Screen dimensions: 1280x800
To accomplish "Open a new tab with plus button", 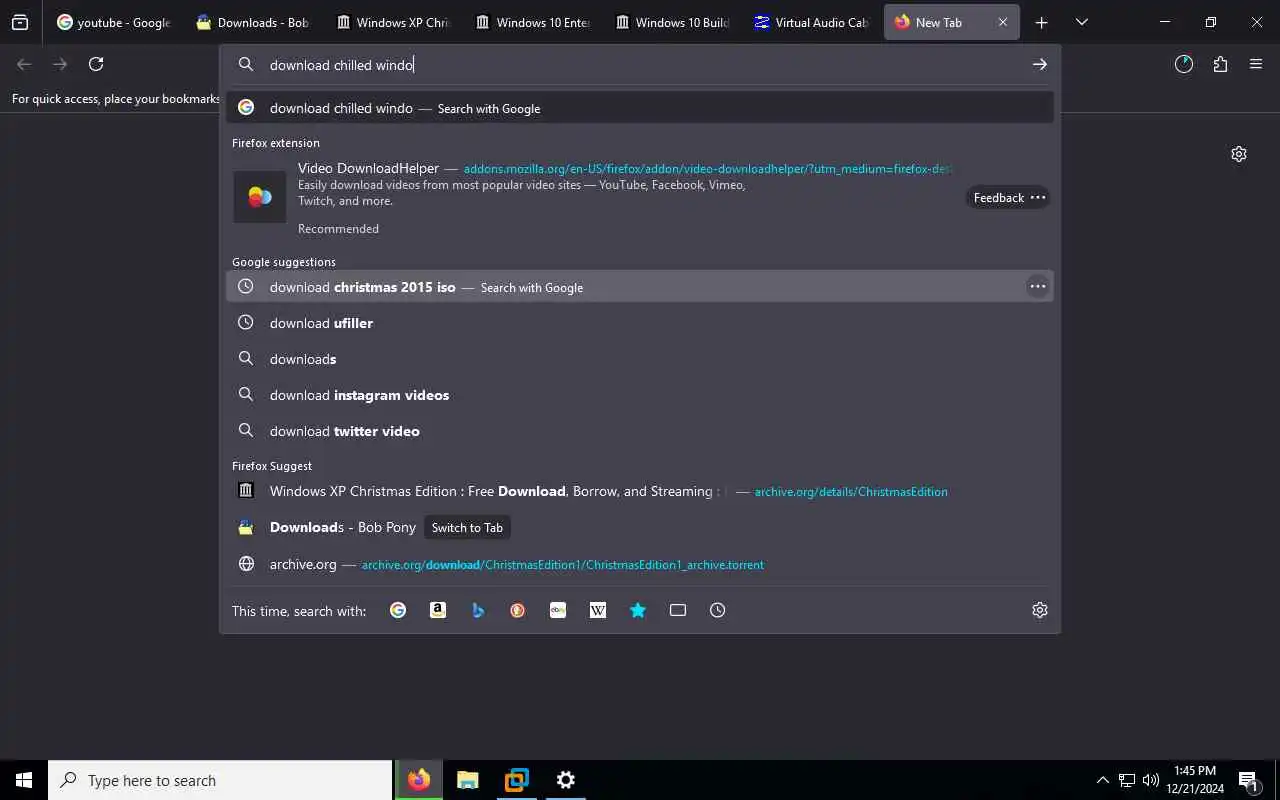I will [x=1041, y=22].
